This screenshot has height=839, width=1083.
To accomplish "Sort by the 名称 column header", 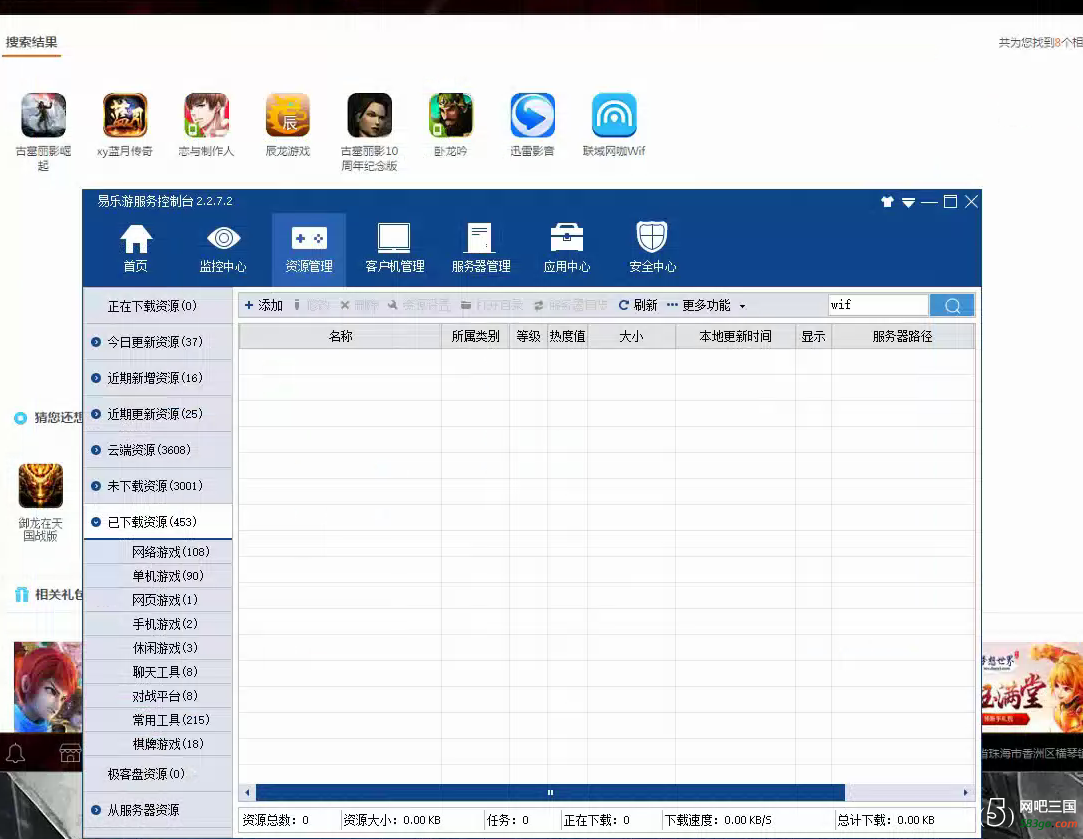I will [341, 336].
